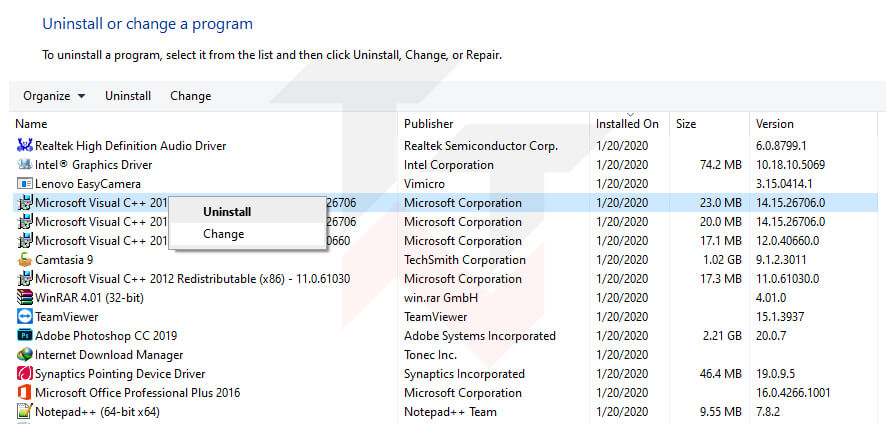Viewport: 886px width, 424px height.
Task: Click size value 2.21 GB
Action: (x=722, y=336)
